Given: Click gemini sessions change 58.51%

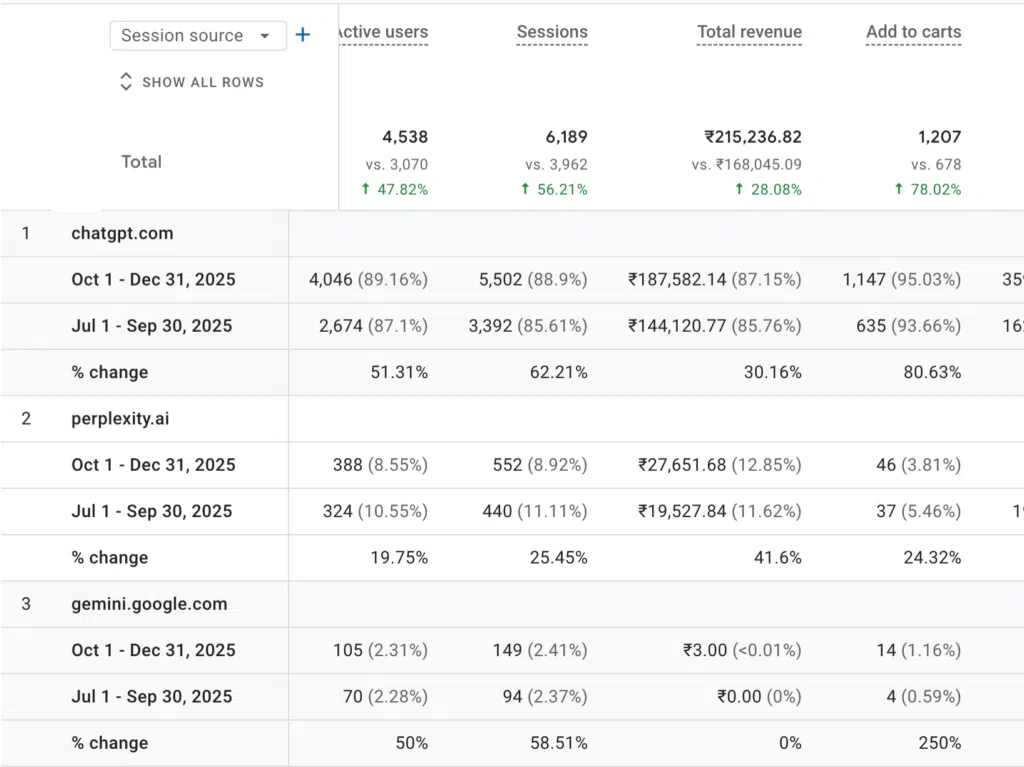Looking at the screenshot, I should [558, 743].
